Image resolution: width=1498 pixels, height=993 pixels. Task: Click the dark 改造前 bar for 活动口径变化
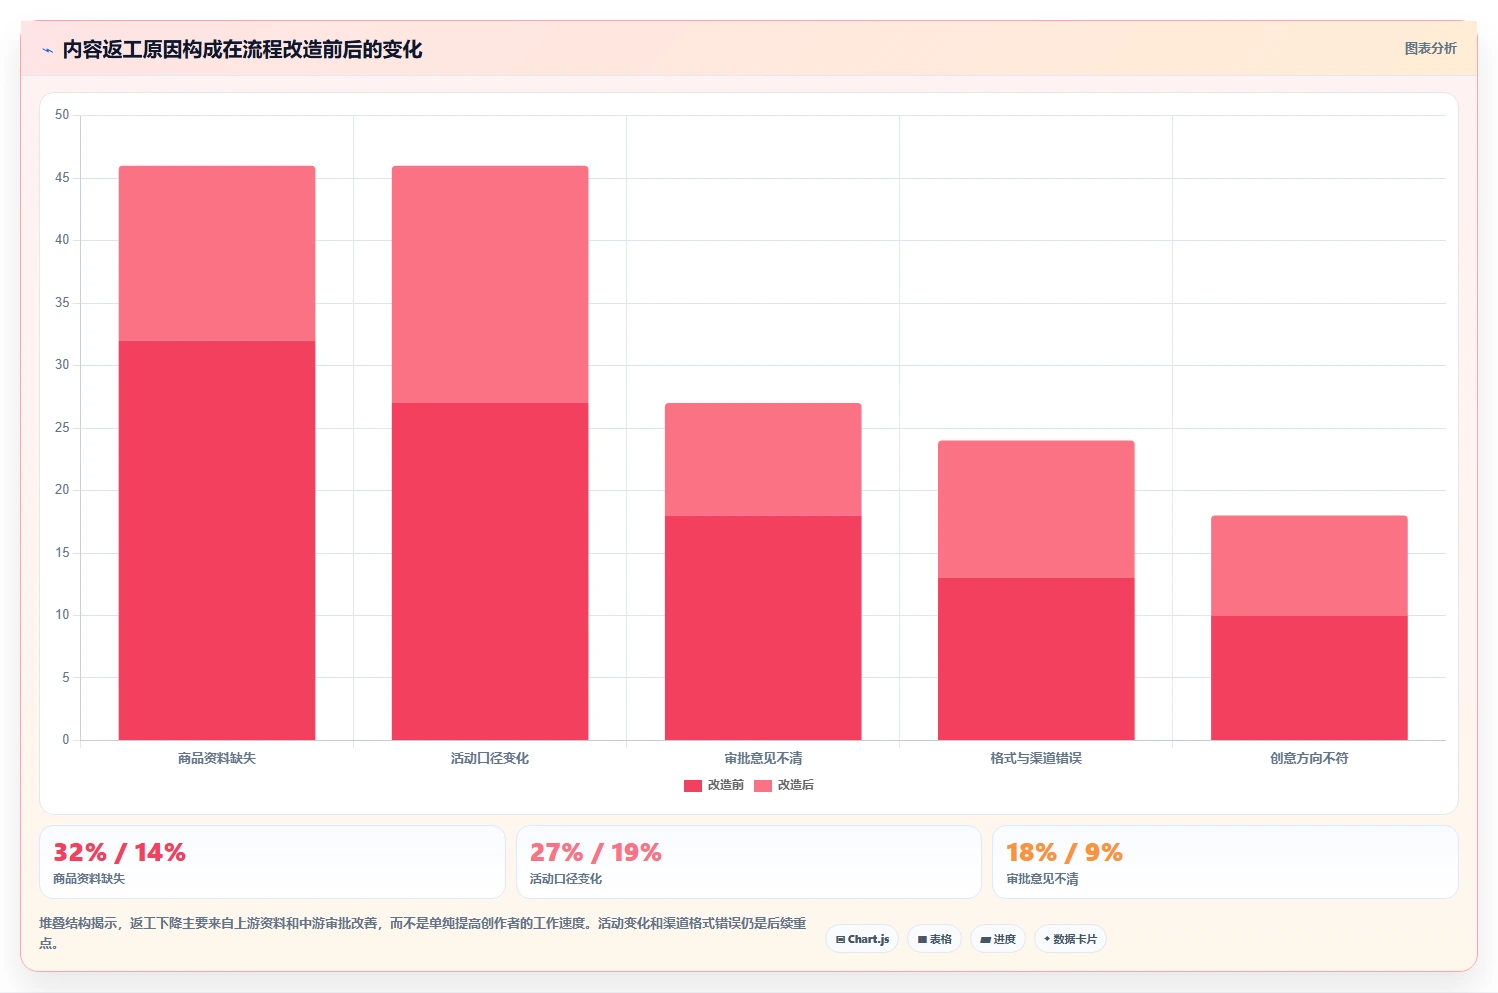[x=490, y=571]
